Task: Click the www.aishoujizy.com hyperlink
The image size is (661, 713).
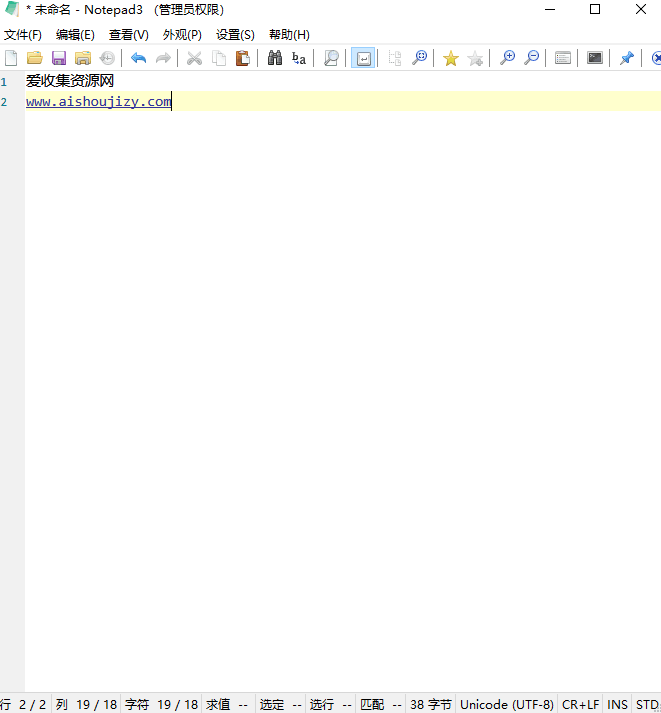Action: point(98,102)
